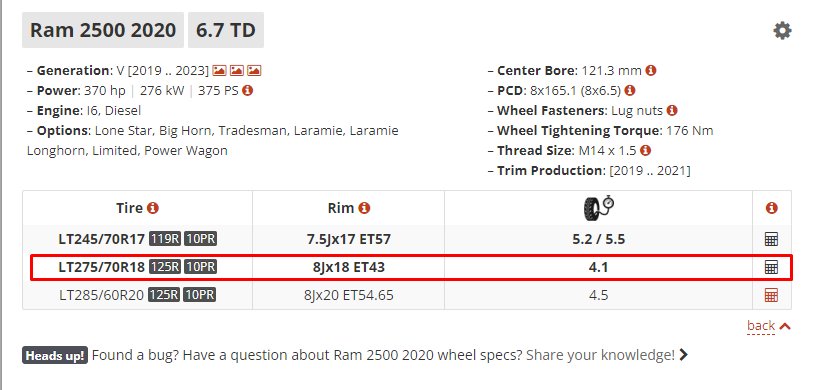
Task: Open the settings gear icon
Action: [782, 31]
